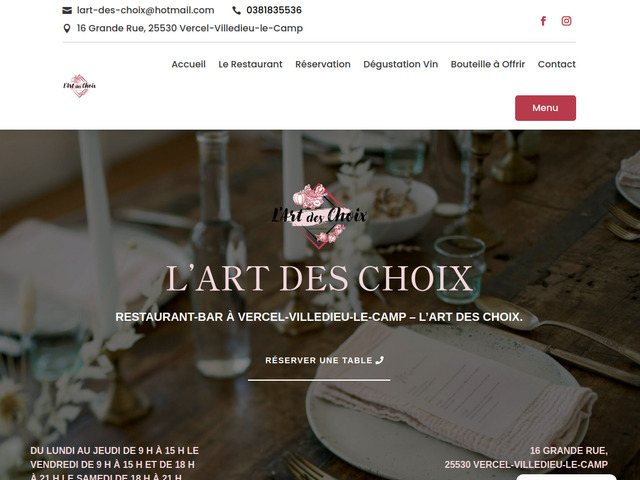Open the Réservation page

click(323, 64)
